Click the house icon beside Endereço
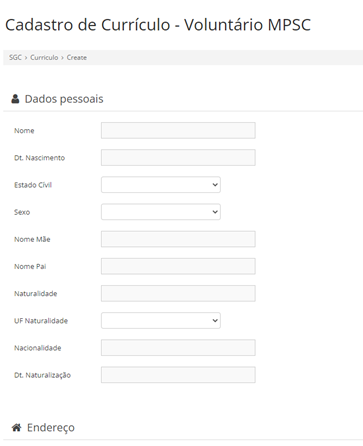363x446 pixels. point(16,427)
